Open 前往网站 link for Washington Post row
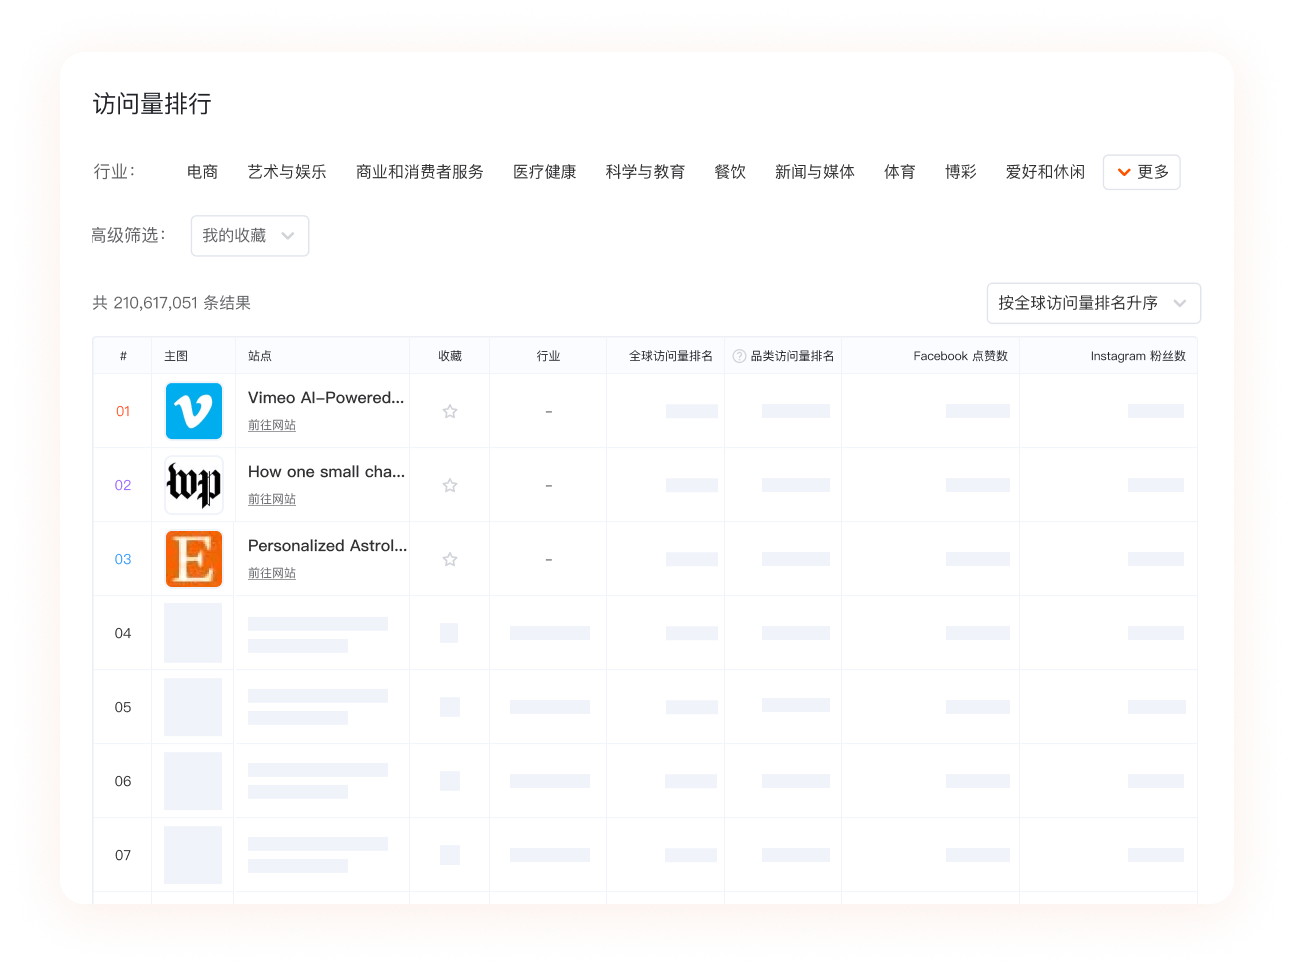The width and height of the screenshot is (1294, 972). (x=272, y=500)
